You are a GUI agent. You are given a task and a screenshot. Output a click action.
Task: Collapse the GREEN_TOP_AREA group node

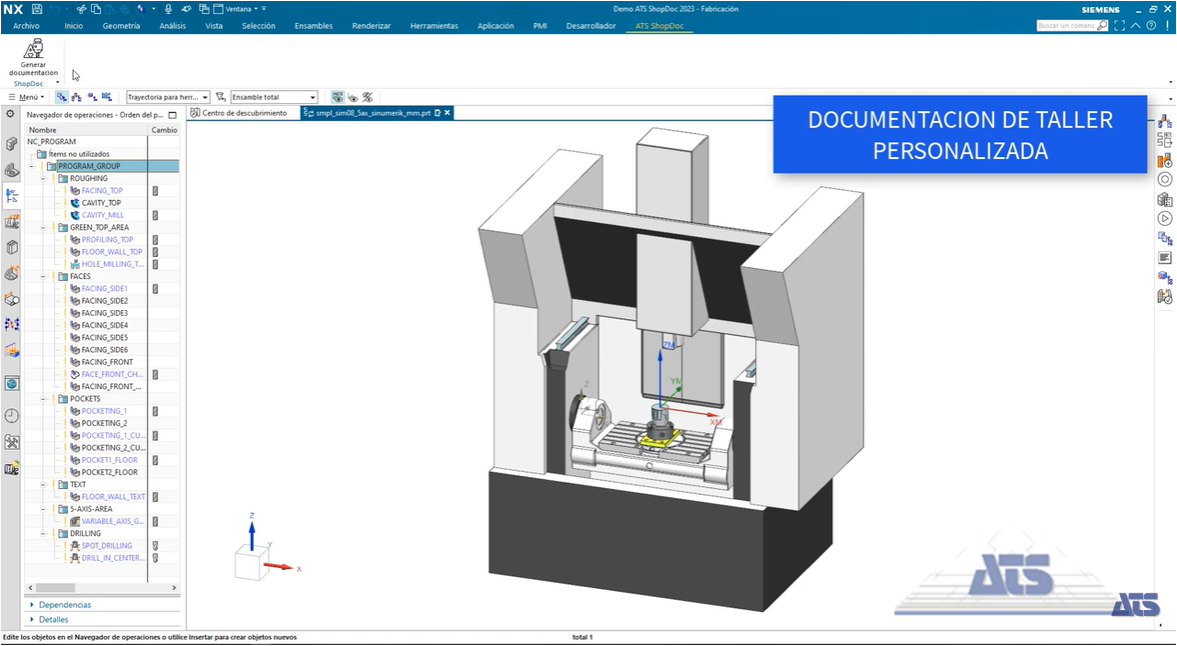(43, 227)
